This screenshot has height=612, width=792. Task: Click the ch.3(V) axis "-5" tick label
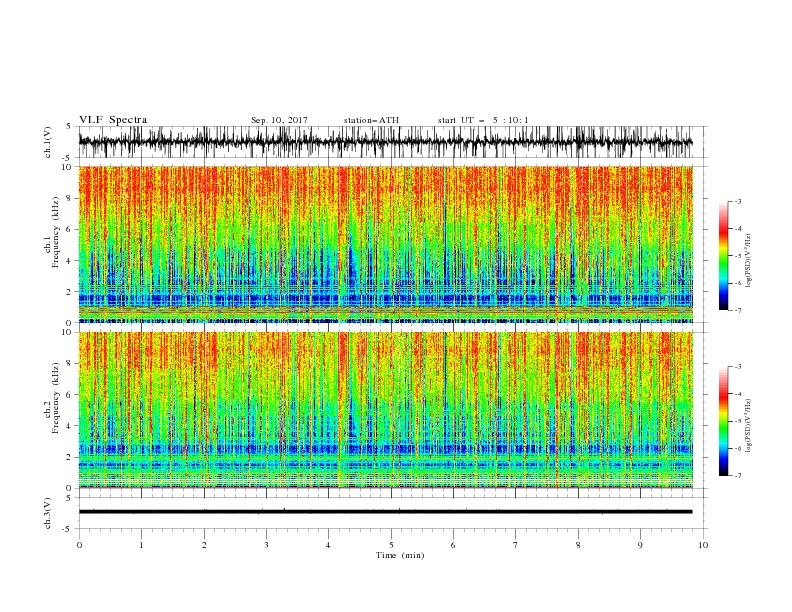pyautogui.click(x=68, y=529)
